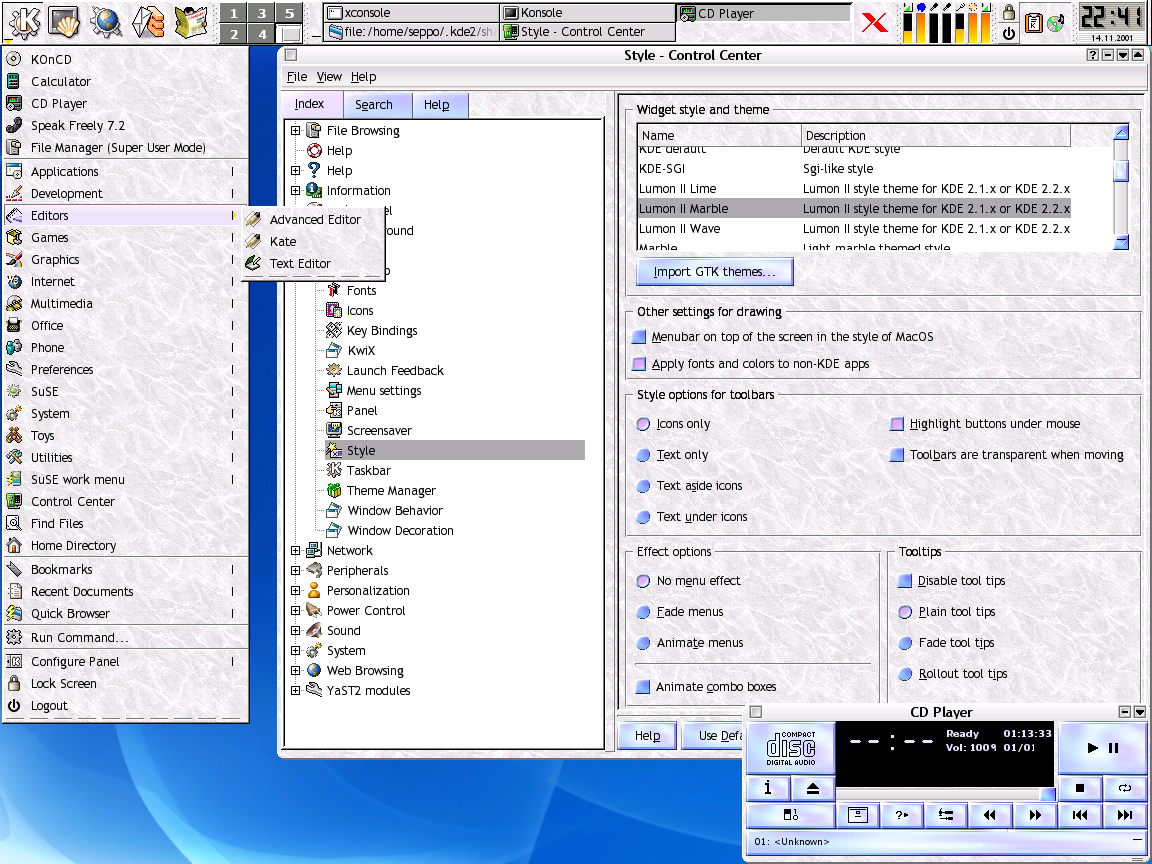Skip to next track in CD Player

click(x=1124, y=815)
